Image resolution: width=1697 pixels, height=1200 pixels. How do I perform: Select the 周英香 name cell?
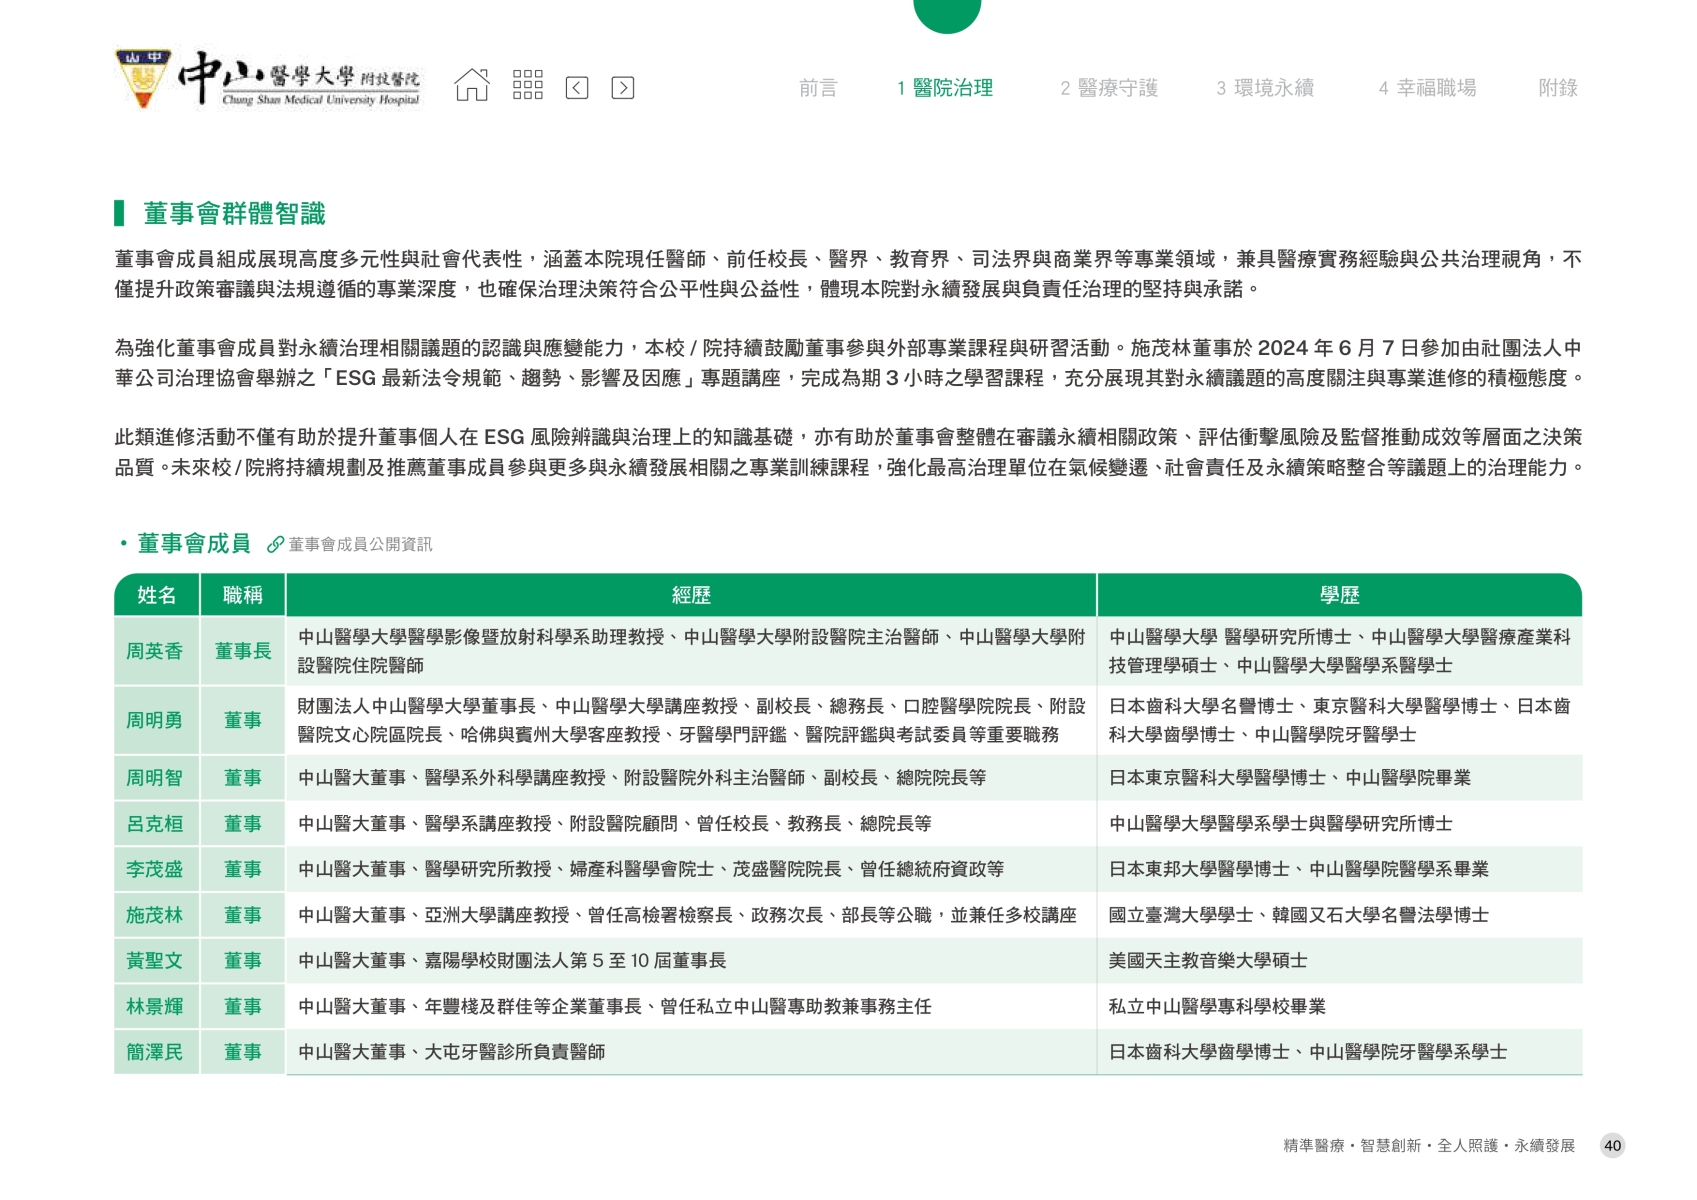155,651
